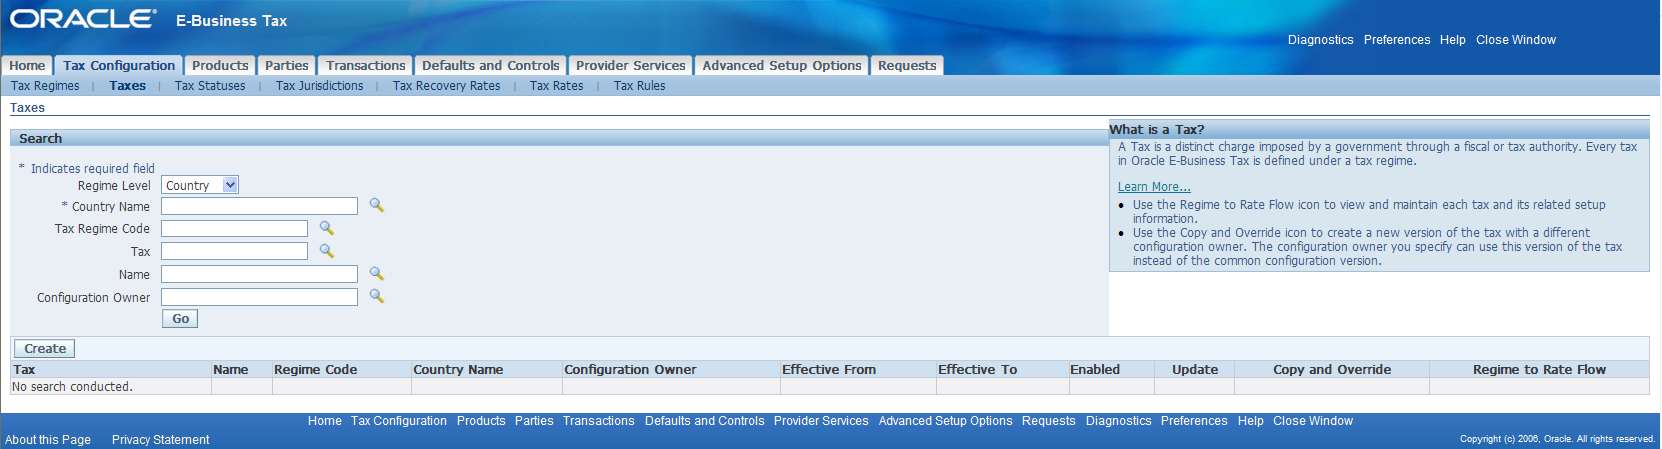The image size is (1662, 449).
Task: Open the Tax Regime Code lookup icon
Action: tap(326, 228)
